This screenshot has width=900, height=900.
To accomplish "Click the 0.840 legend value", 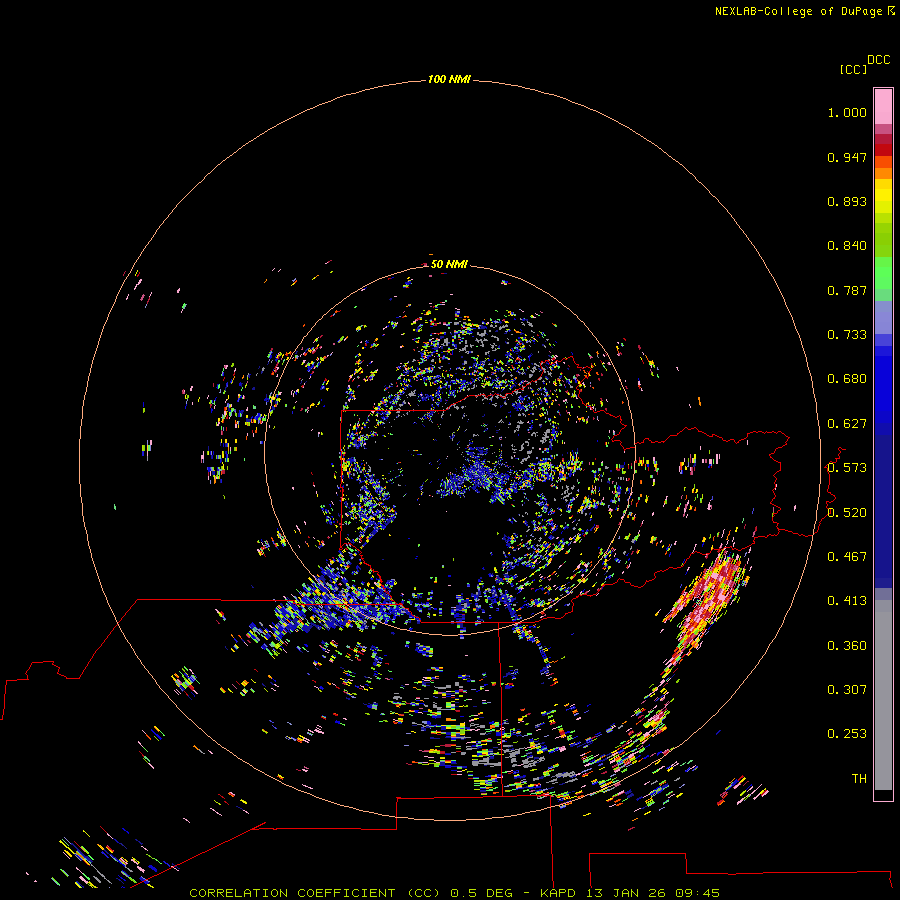I will coord(847,246).
